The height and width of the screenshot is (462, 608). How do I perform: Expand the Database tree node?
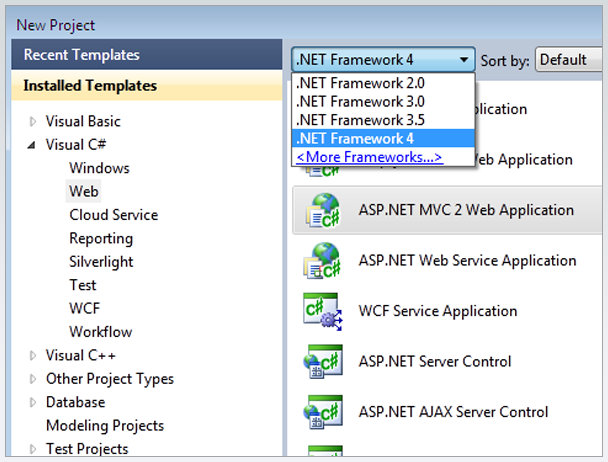(x=33, y=402)
